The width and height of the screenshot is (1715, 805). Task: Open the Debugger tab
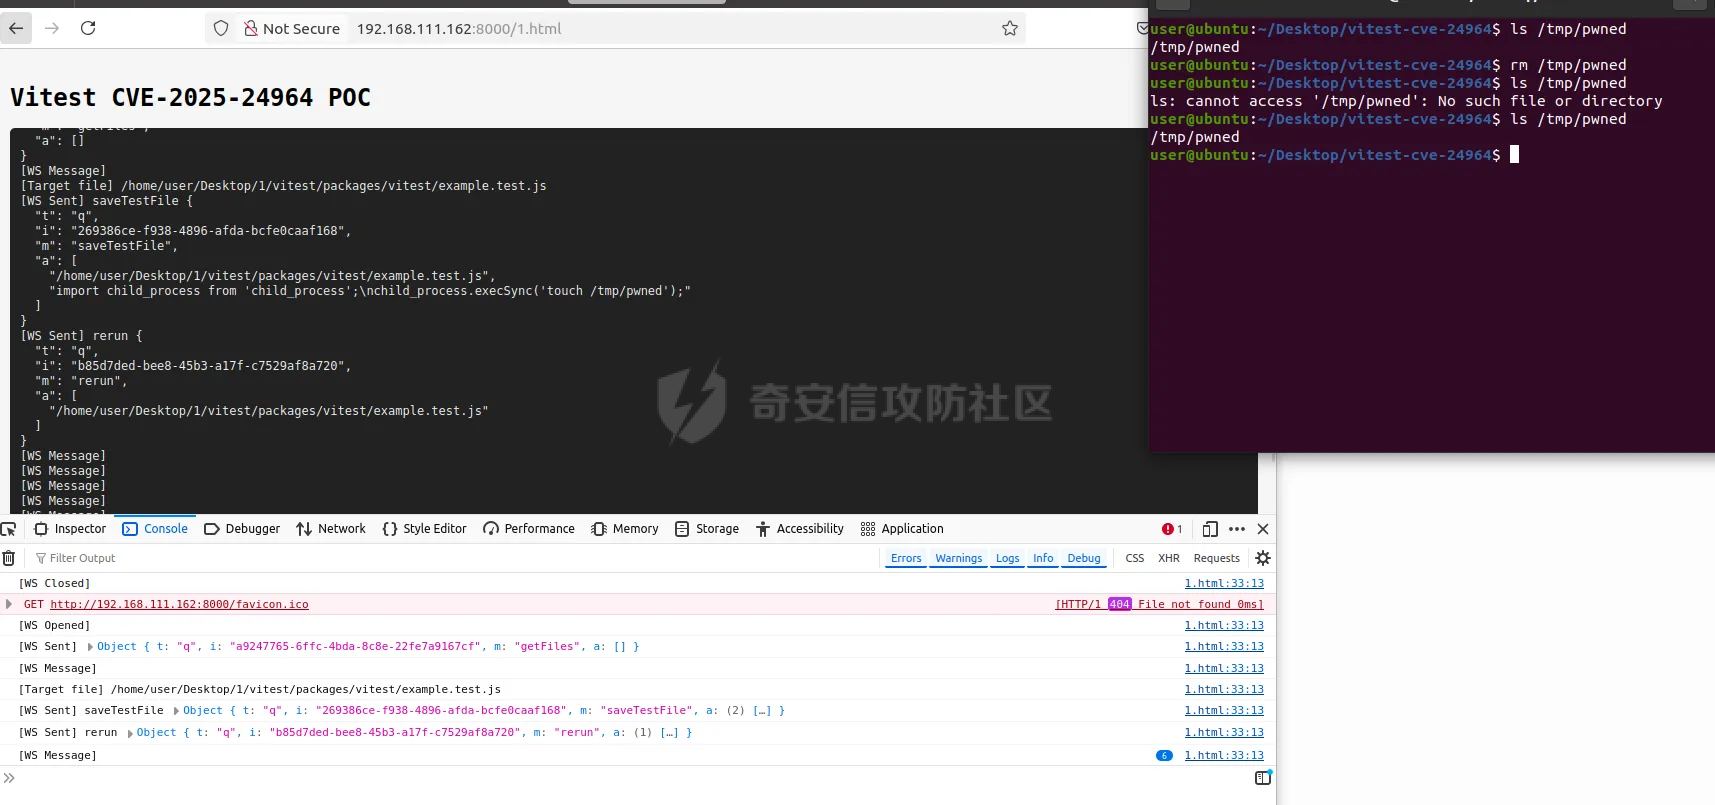(242, 529)
